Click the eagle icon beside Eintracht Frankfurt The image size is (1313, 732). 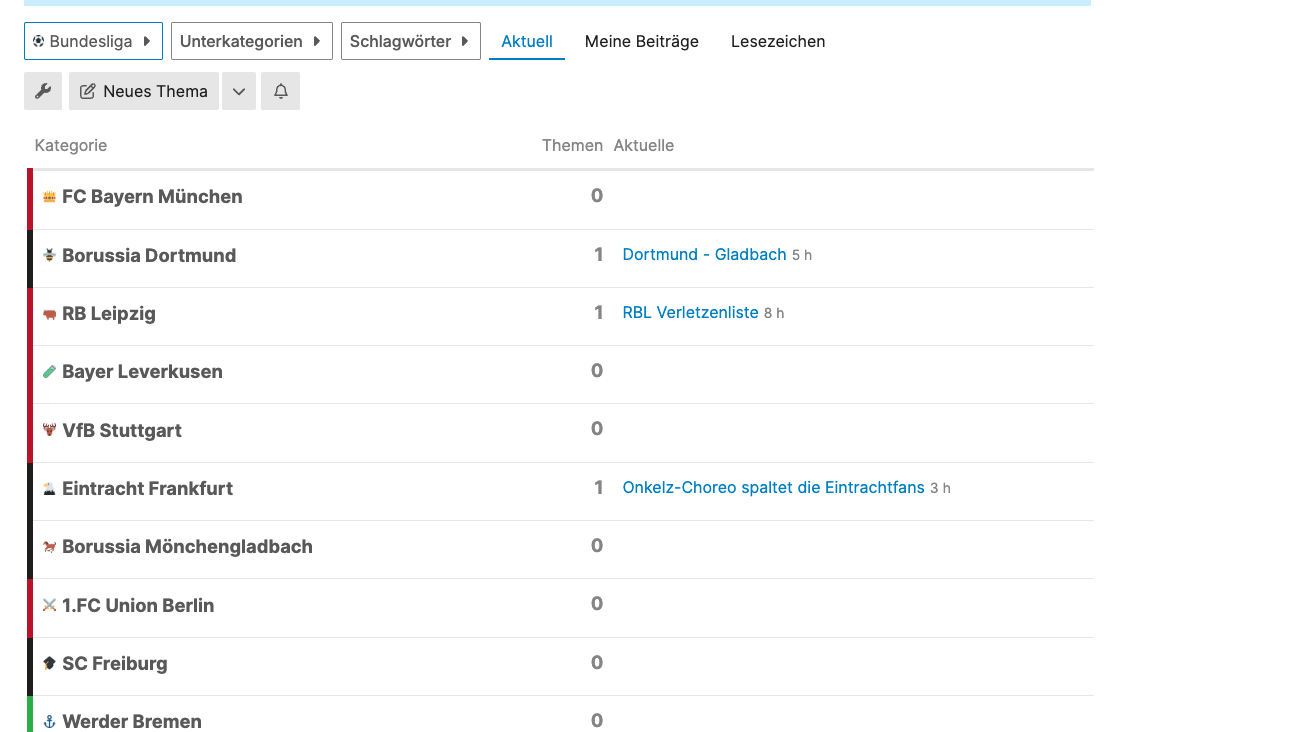click(49, 488)
